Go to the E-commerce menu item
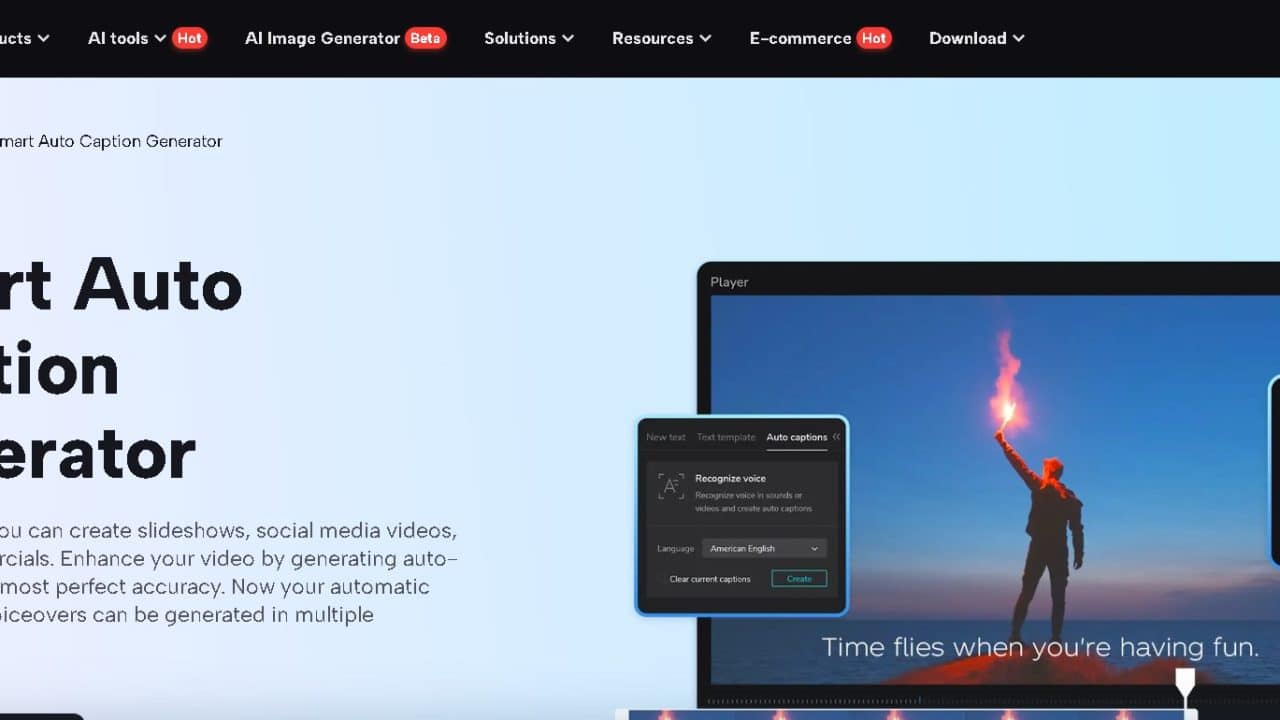Viewport: 1280px width, 720px height. [x=800, y=38]
